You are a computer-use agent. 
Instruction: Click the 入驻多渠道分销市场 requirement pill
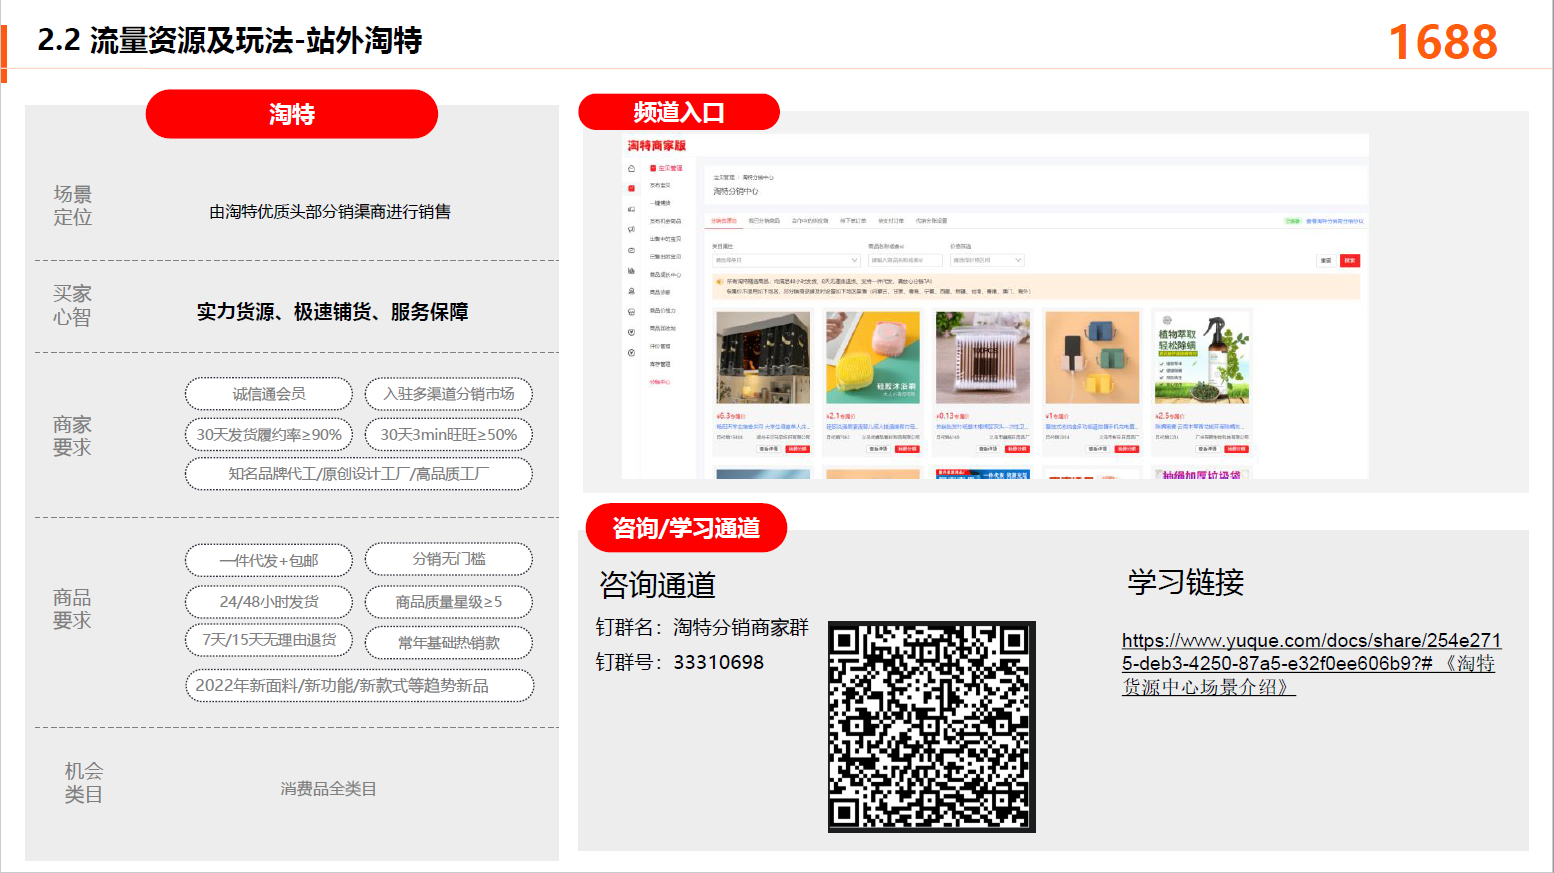coord(449,394)
